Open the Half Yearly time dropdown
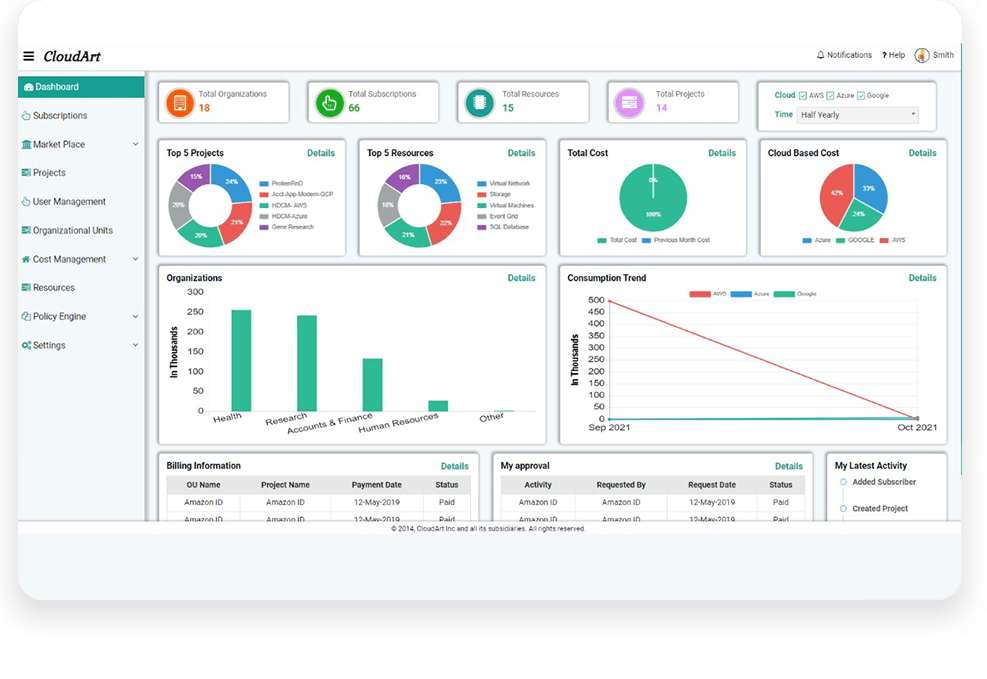Viewport: 987px width, 679px height. click(x=857, y=115)
